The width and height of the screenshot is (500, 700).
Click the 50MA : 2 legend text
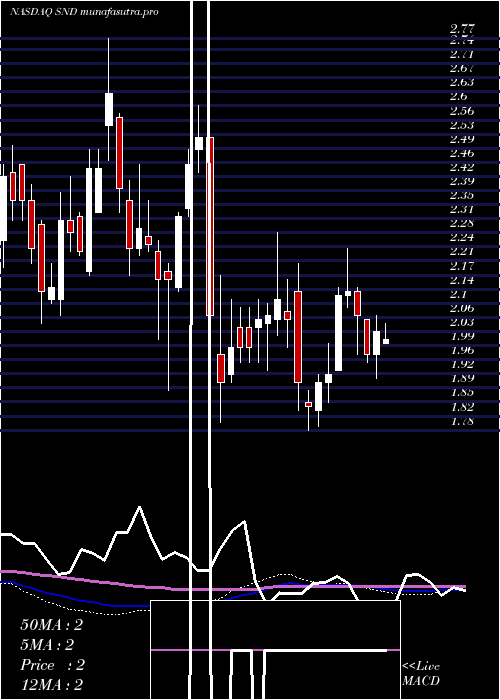[x=52, y=625]
